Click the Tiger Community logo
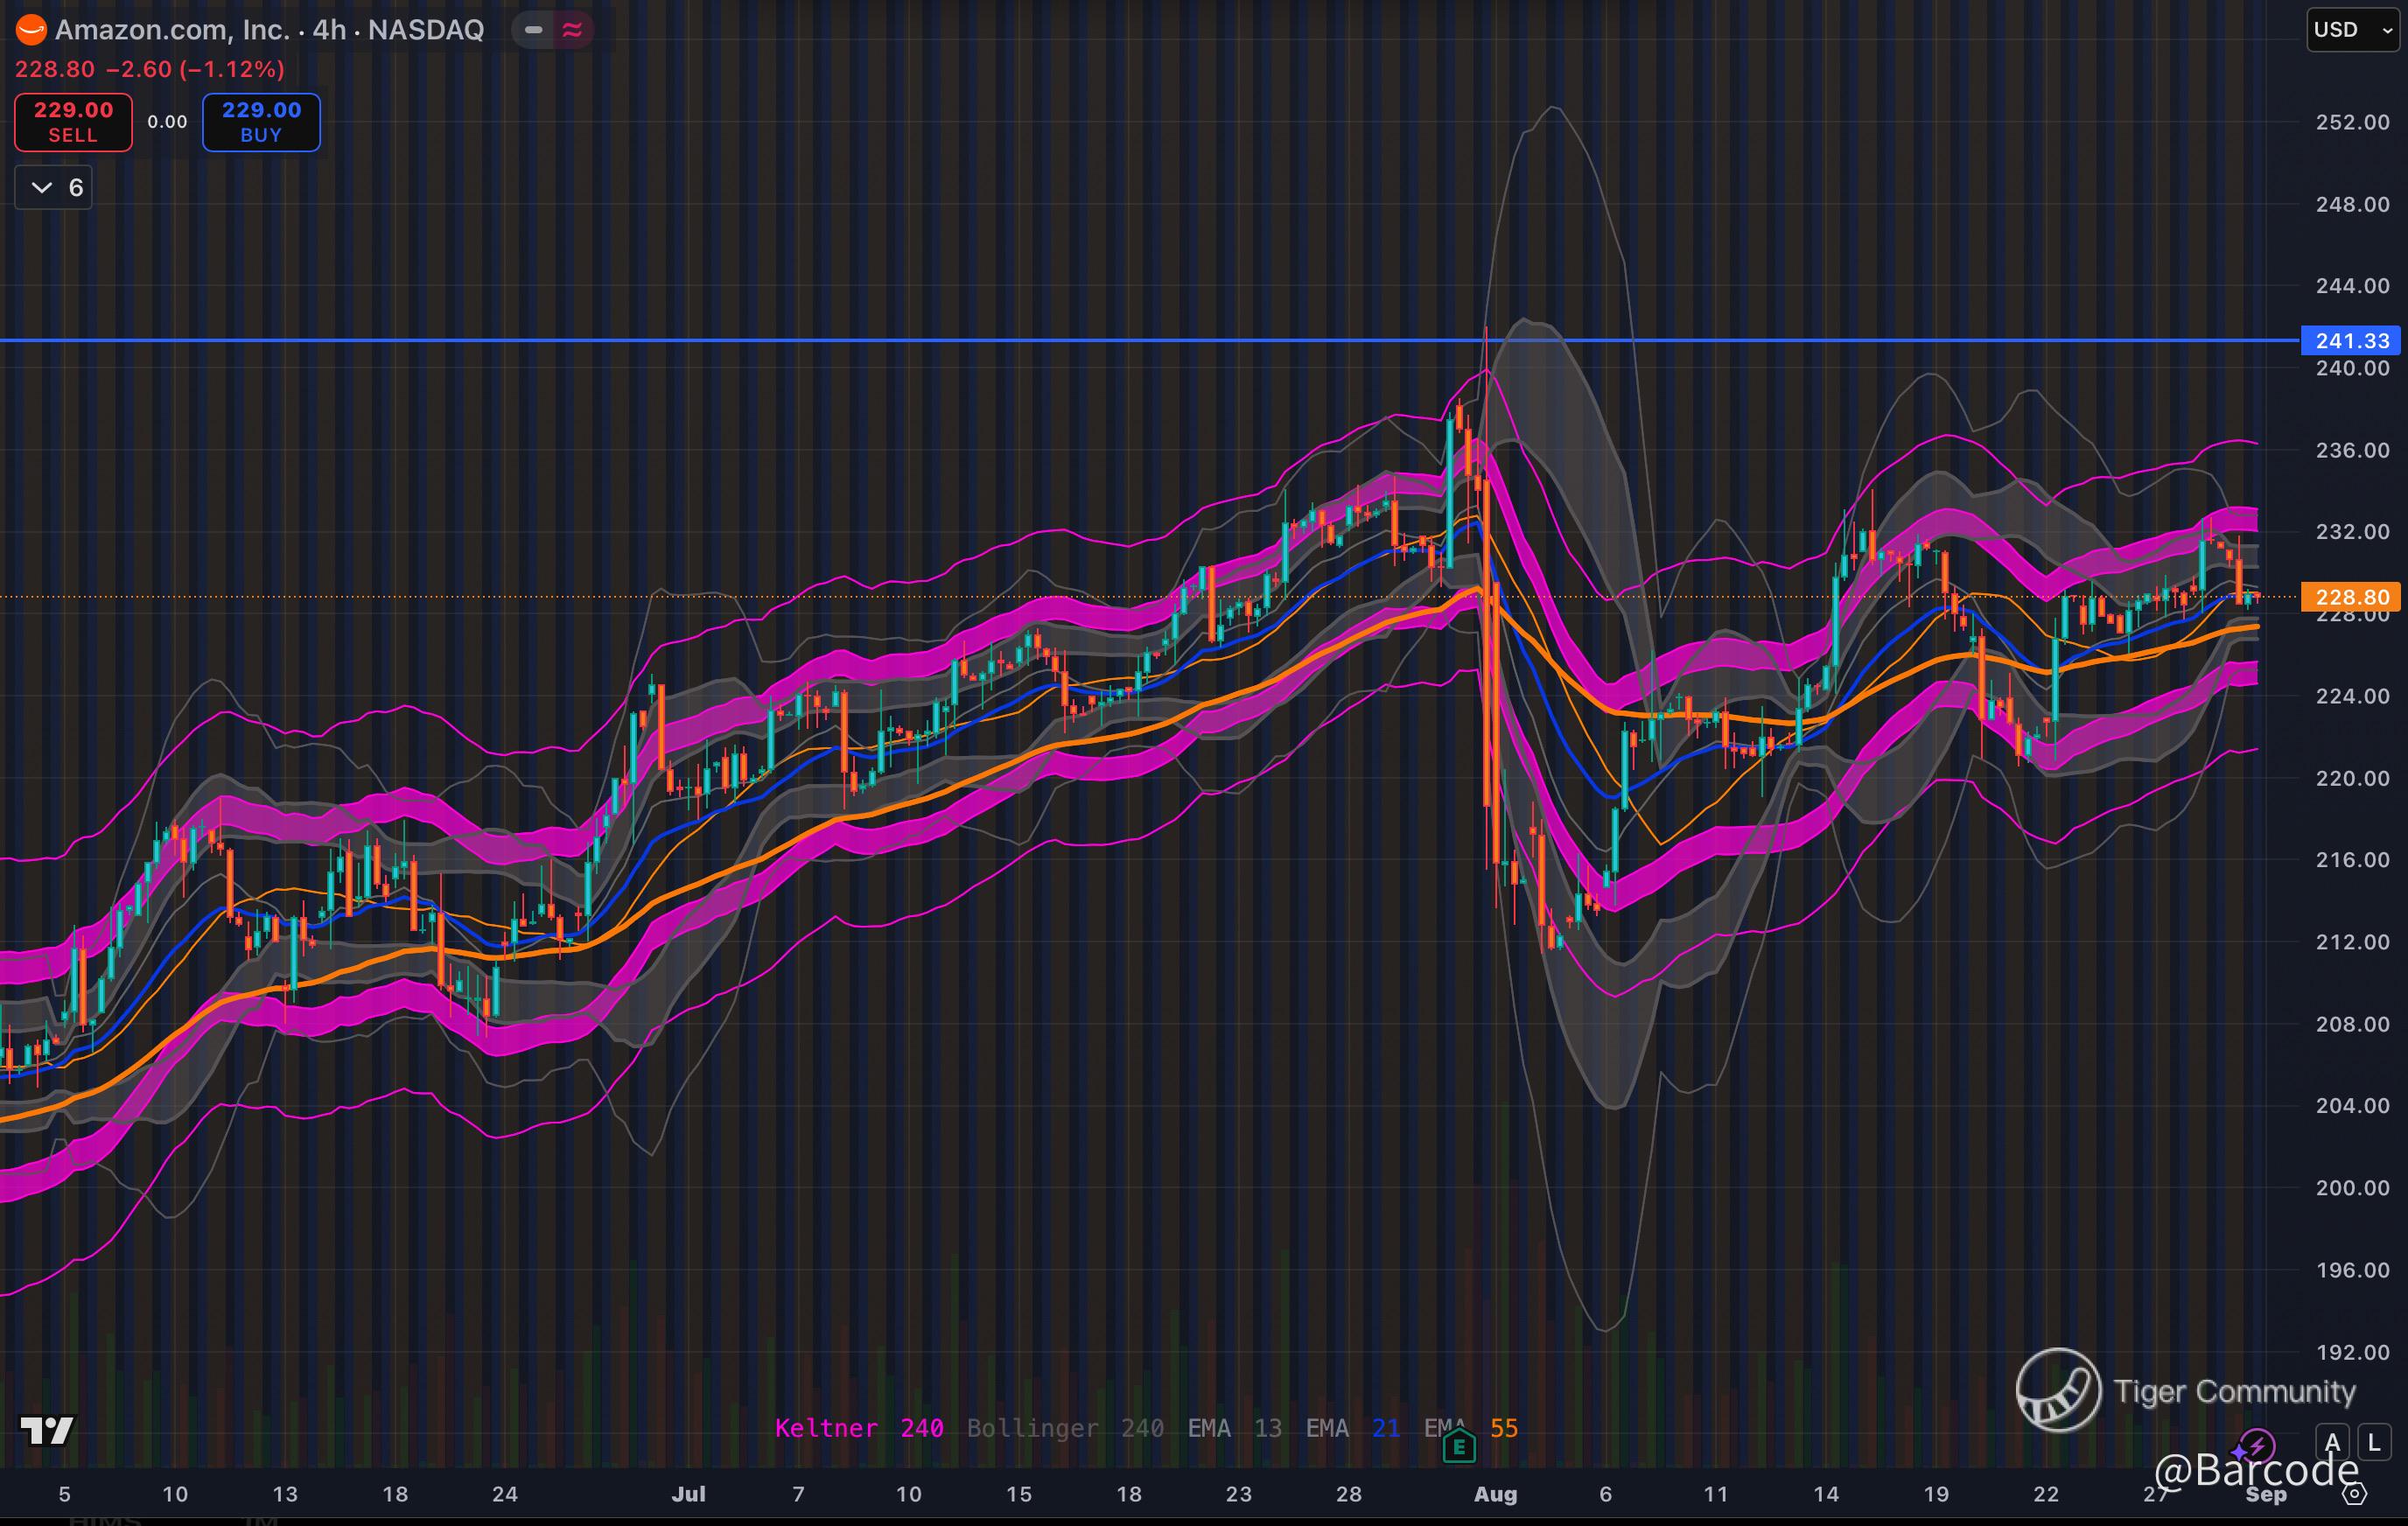This screenshot has width=2408, height=1526. coord(2058,1389)
